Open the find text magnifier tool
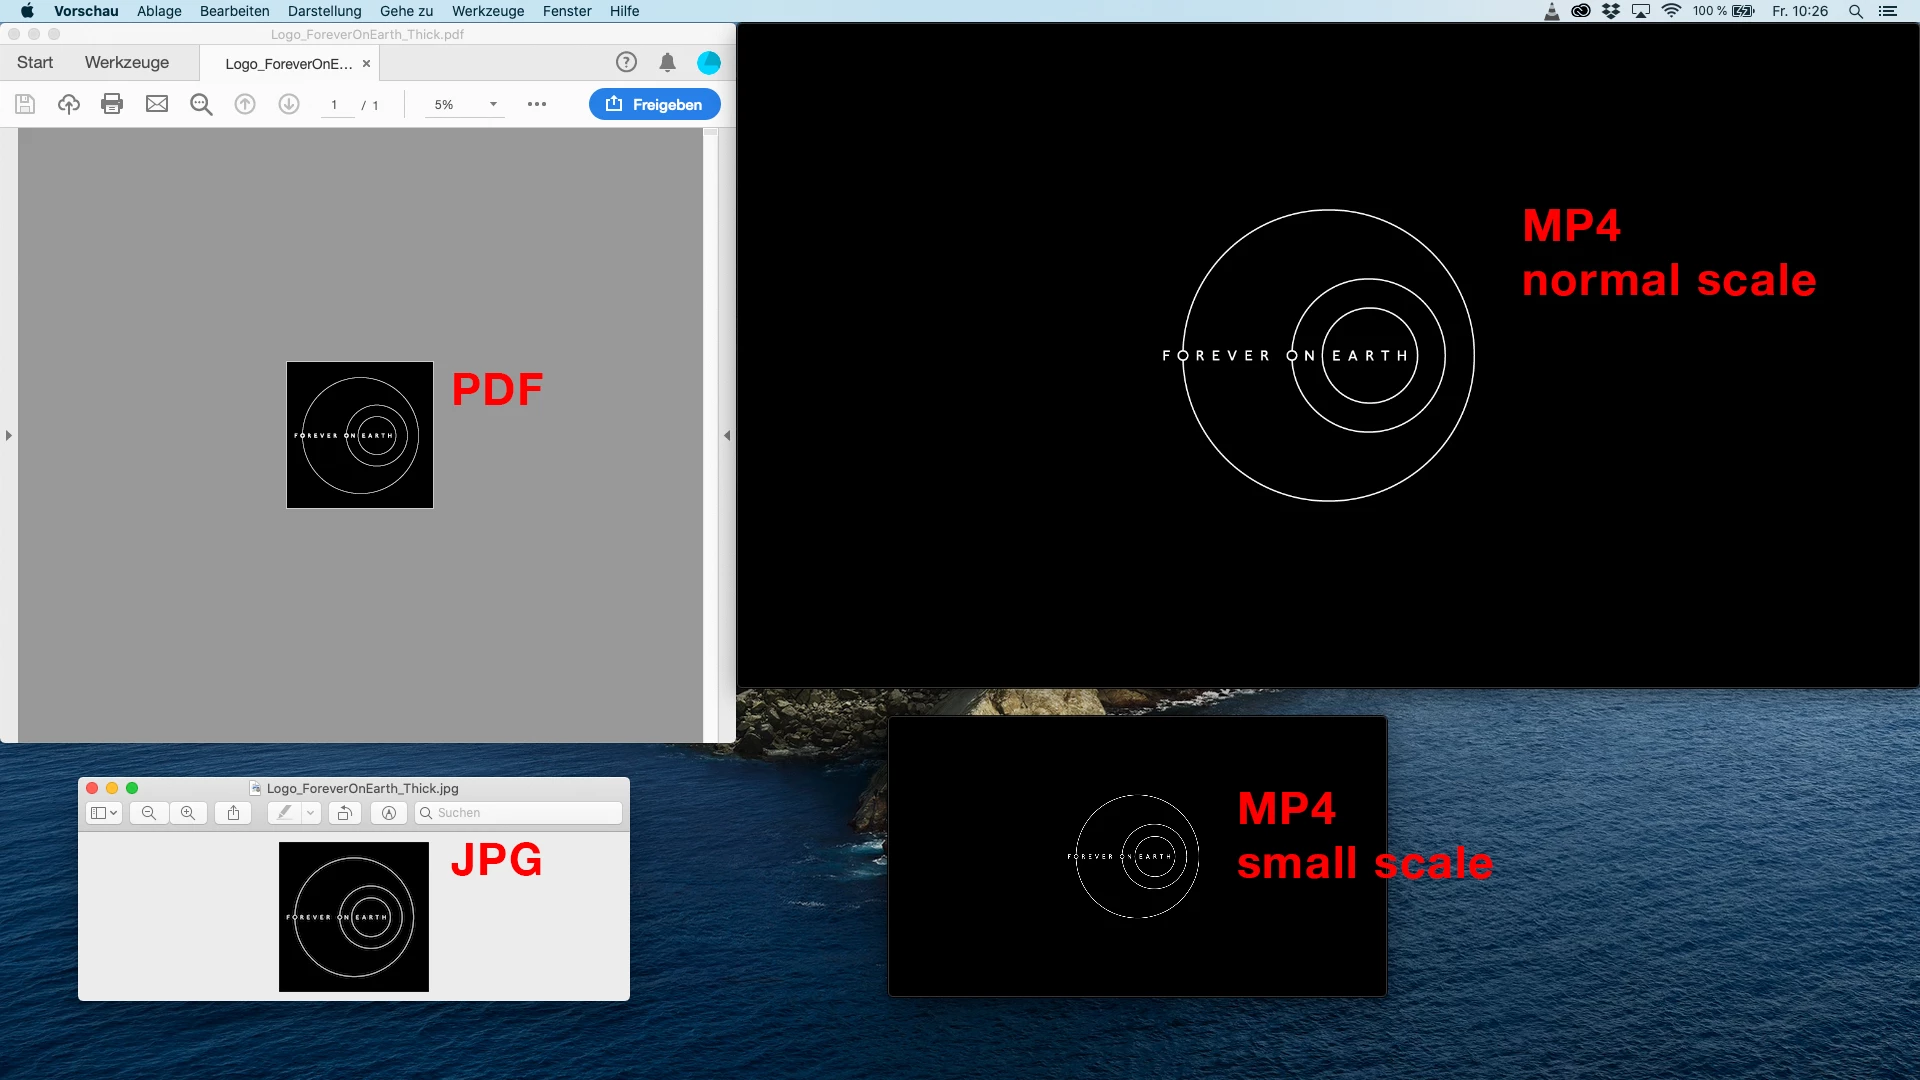Screen dimensions: 1920x1080 point(201,104)
